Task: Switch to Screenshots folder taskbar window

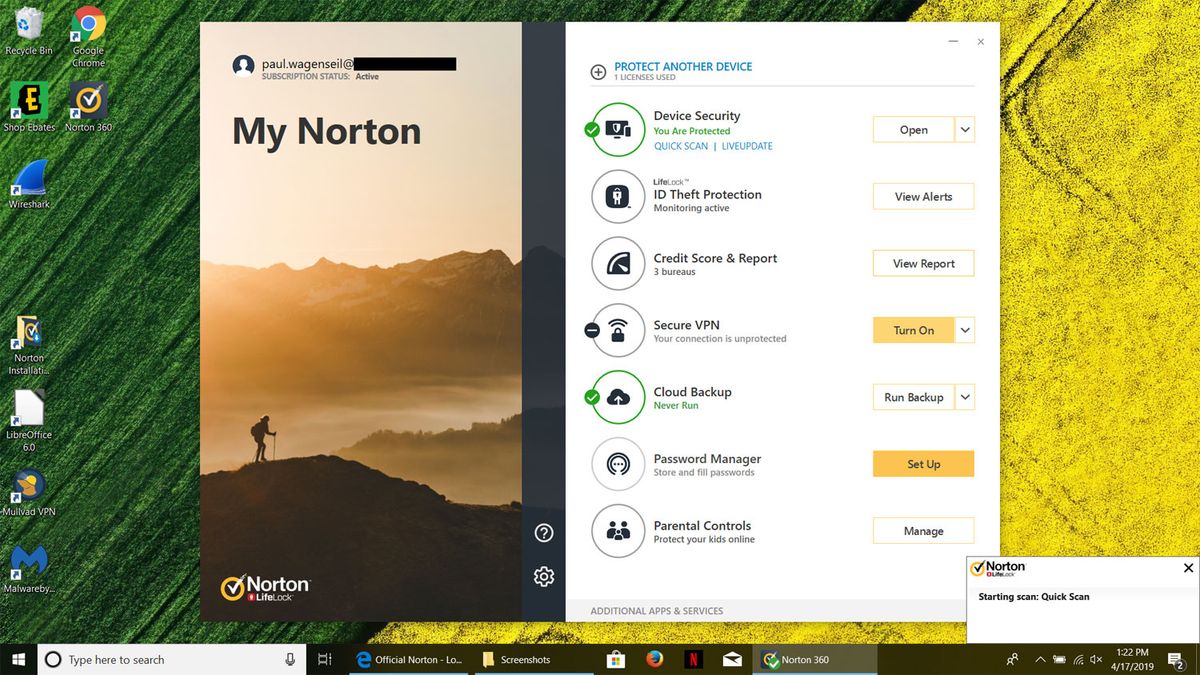Action: point(535,659)
